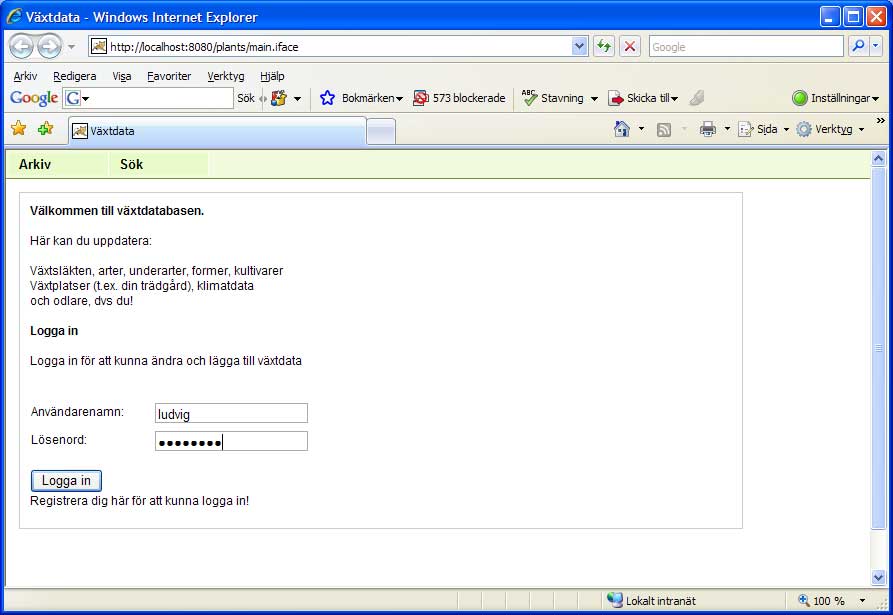The height and width of the screenshot is (615, 893).
Task: Click the magnifying glass search icon
Action: (858, 47)
